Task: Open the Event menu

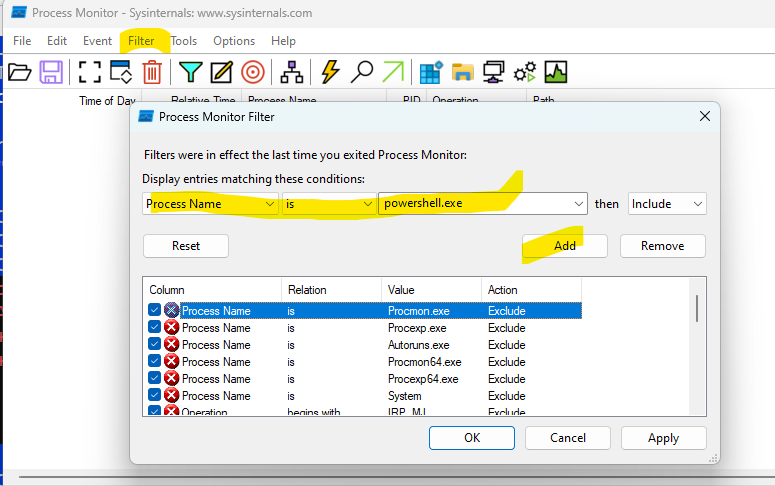Action: coord(97,41)
